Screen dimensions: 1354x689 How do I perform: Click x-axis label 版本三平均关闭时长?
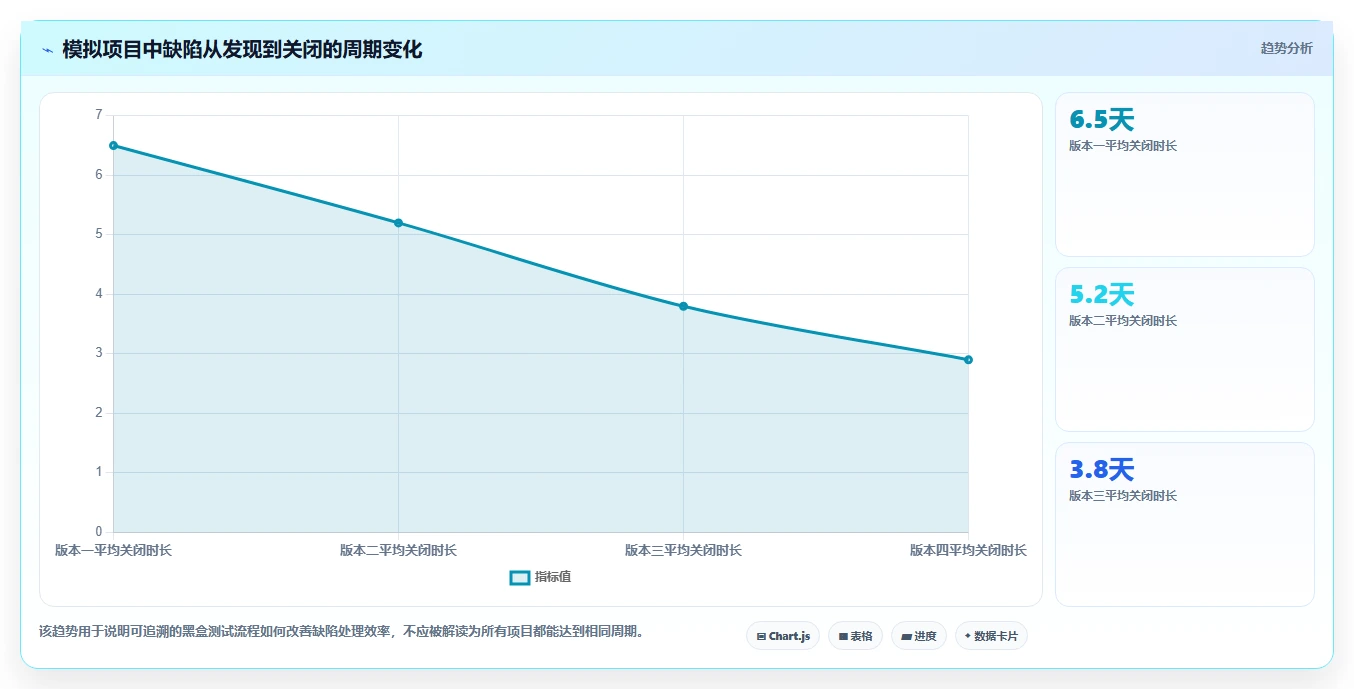(683, 550)
